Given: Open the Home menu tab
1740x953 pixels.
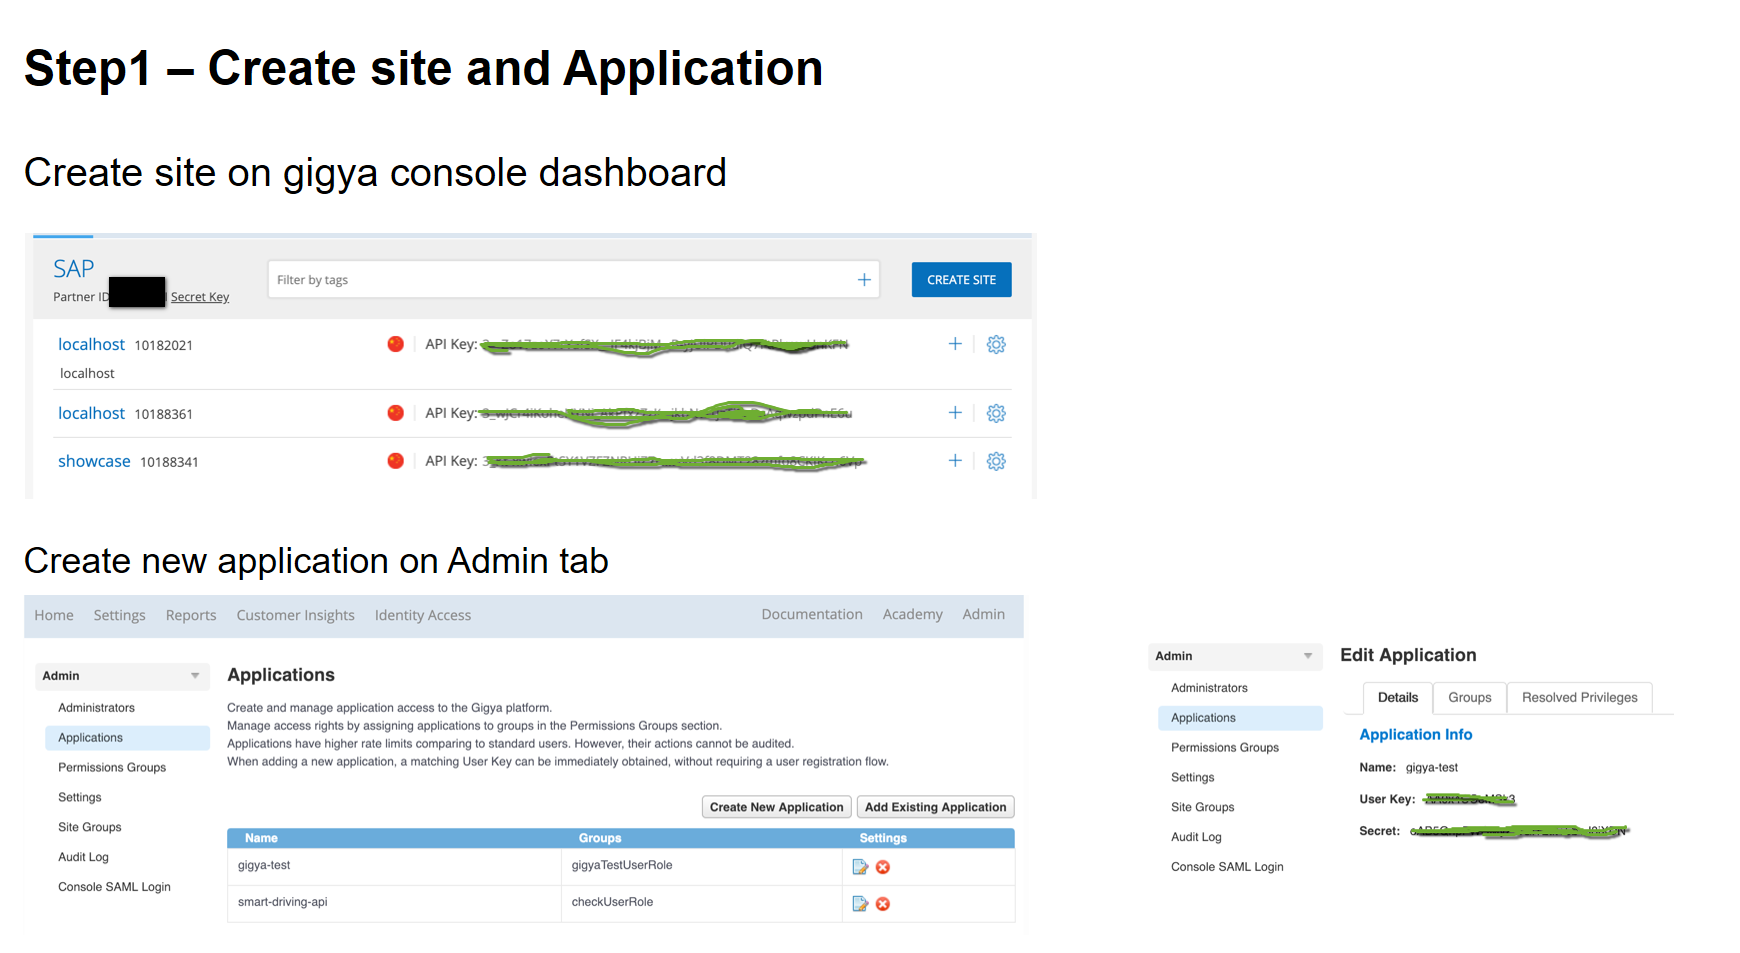Looking at the screenshot, I should 54,615.
